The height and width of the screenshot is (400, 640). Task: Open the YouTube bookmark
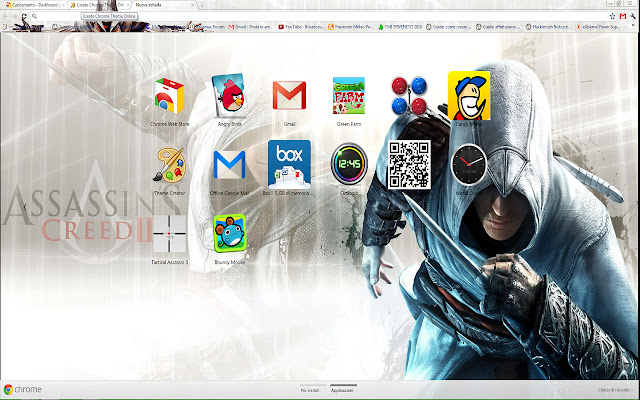[300, 27]
